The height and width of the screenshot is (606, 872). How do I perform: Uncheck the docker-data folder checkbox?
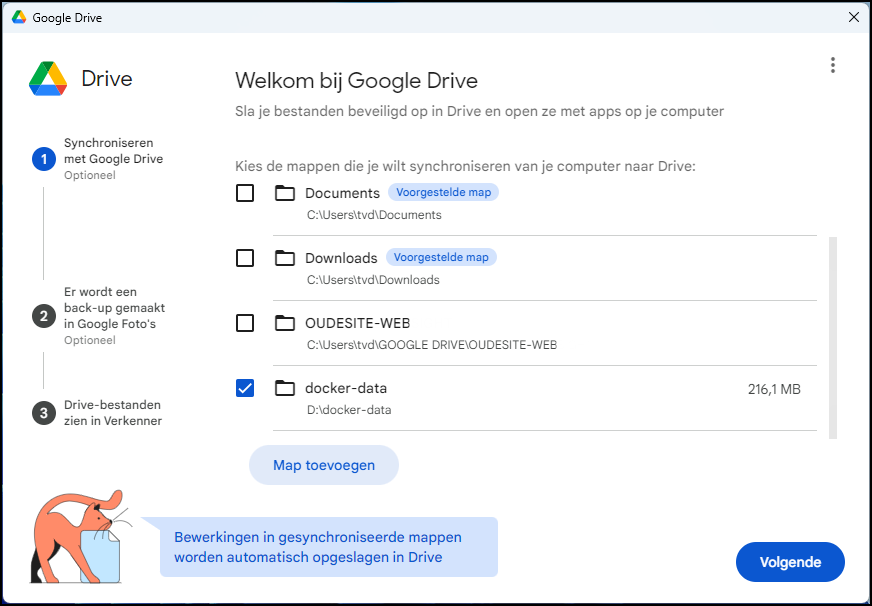[245, 388]
